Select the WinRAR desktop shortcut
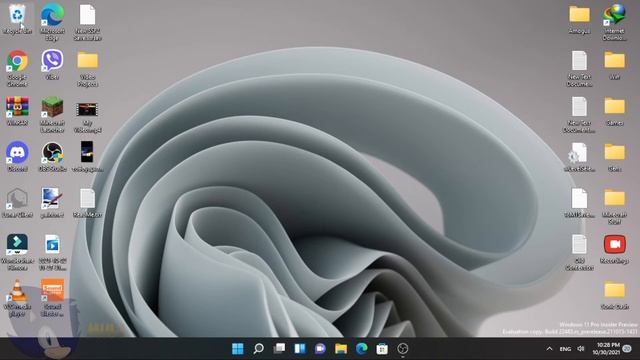This screenshot has height=360, width=640. click(17, 110)
